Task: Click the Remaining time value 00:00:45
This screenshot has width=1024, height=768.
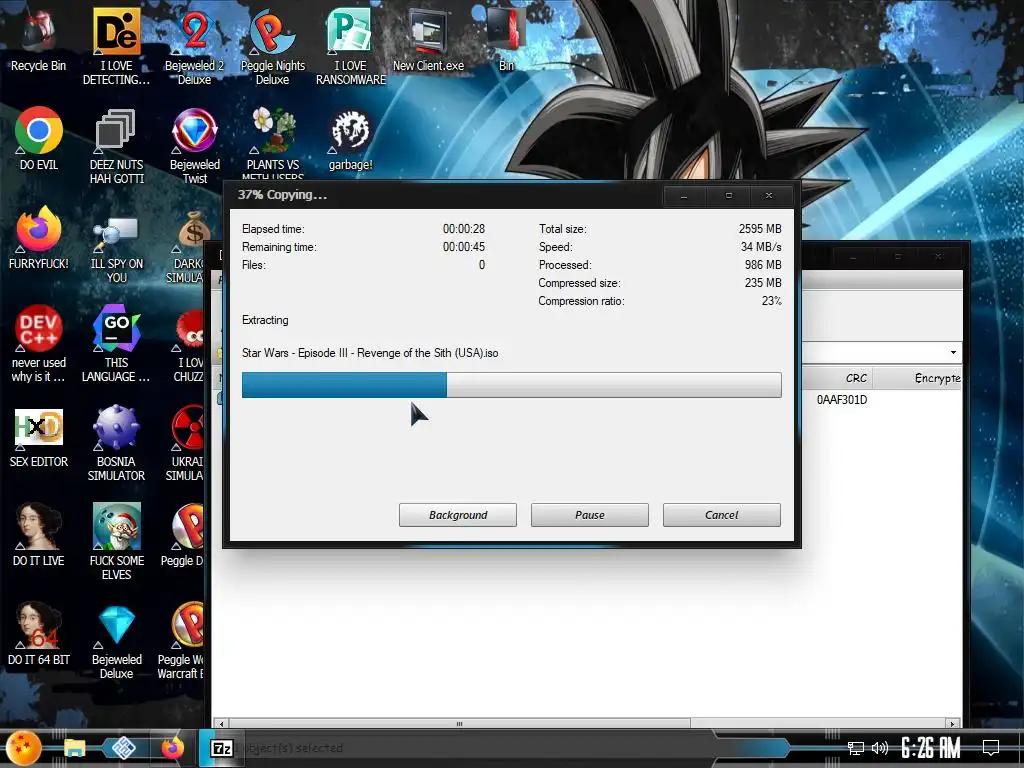Action: pos(464,247)
